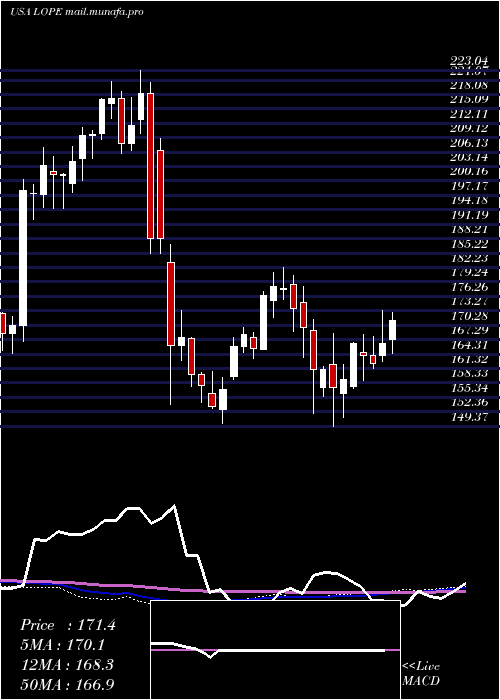Click the 223.04 price axis label
Image resolution: width=500 pixels, height=700 pixels.
coord(468,63)
